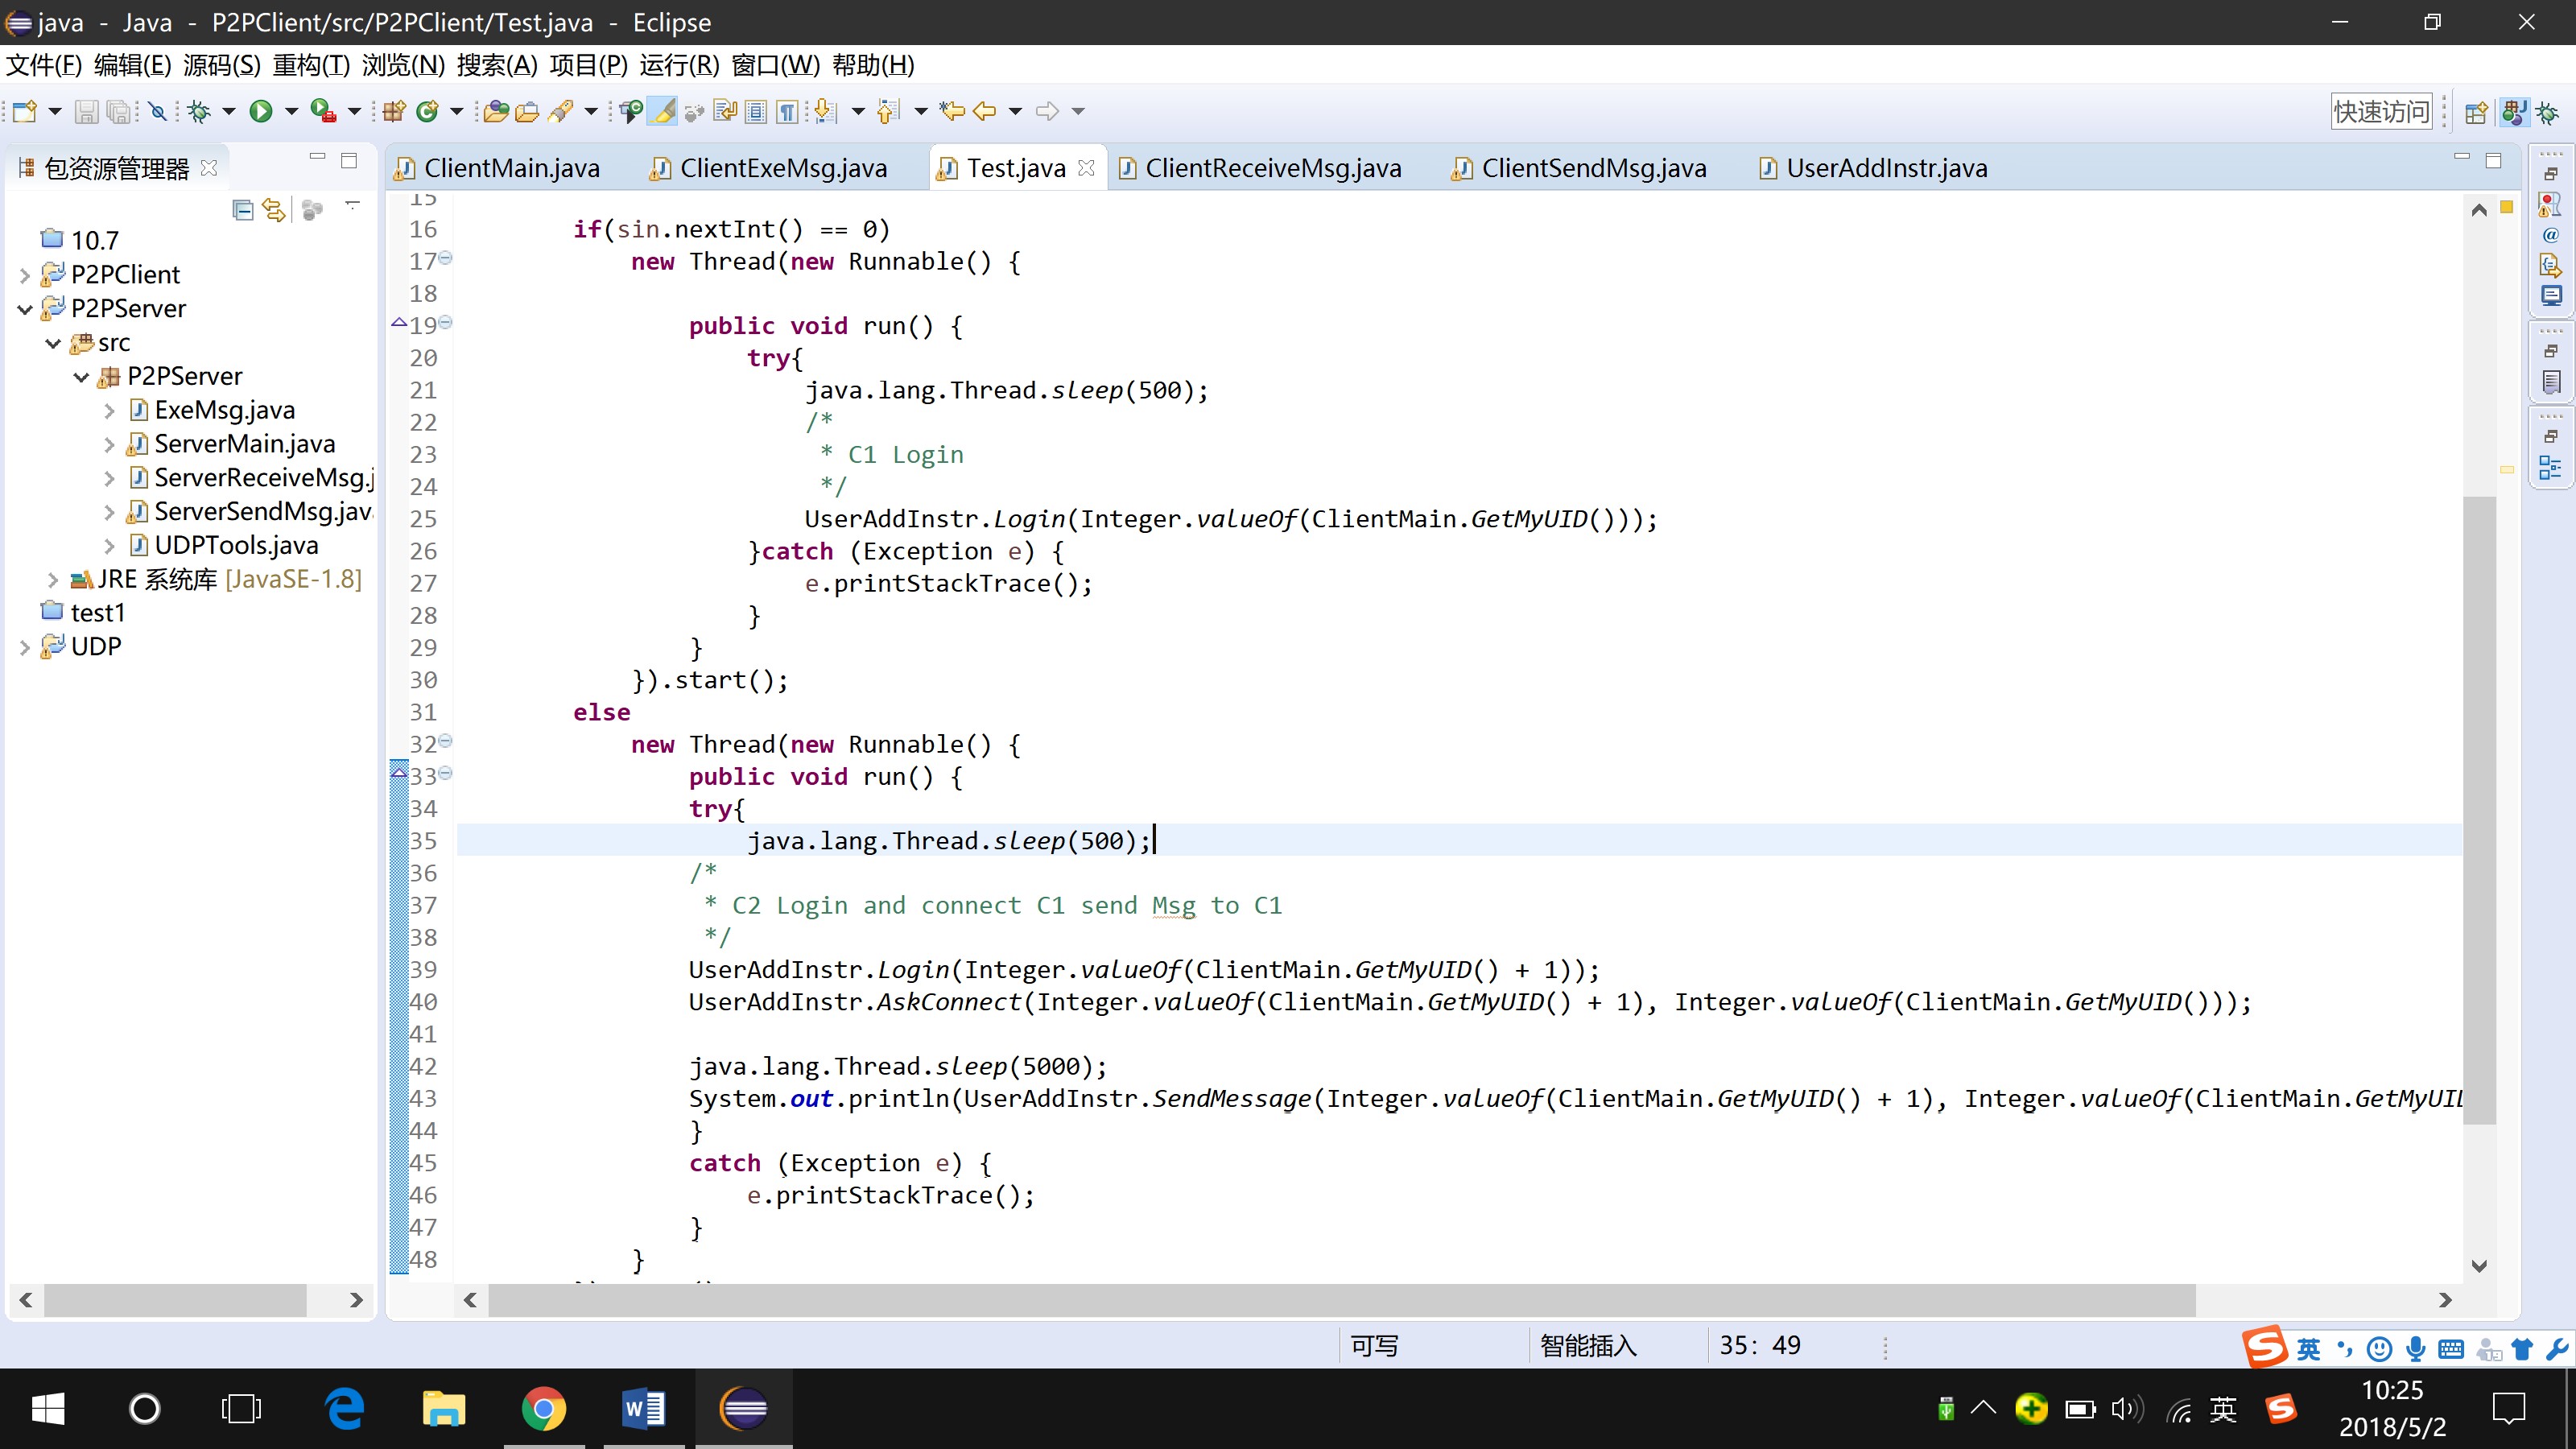Click the editor horizontal scrollbar
This screenshot has width=2576, height=1449.
pos(1340,1300)
